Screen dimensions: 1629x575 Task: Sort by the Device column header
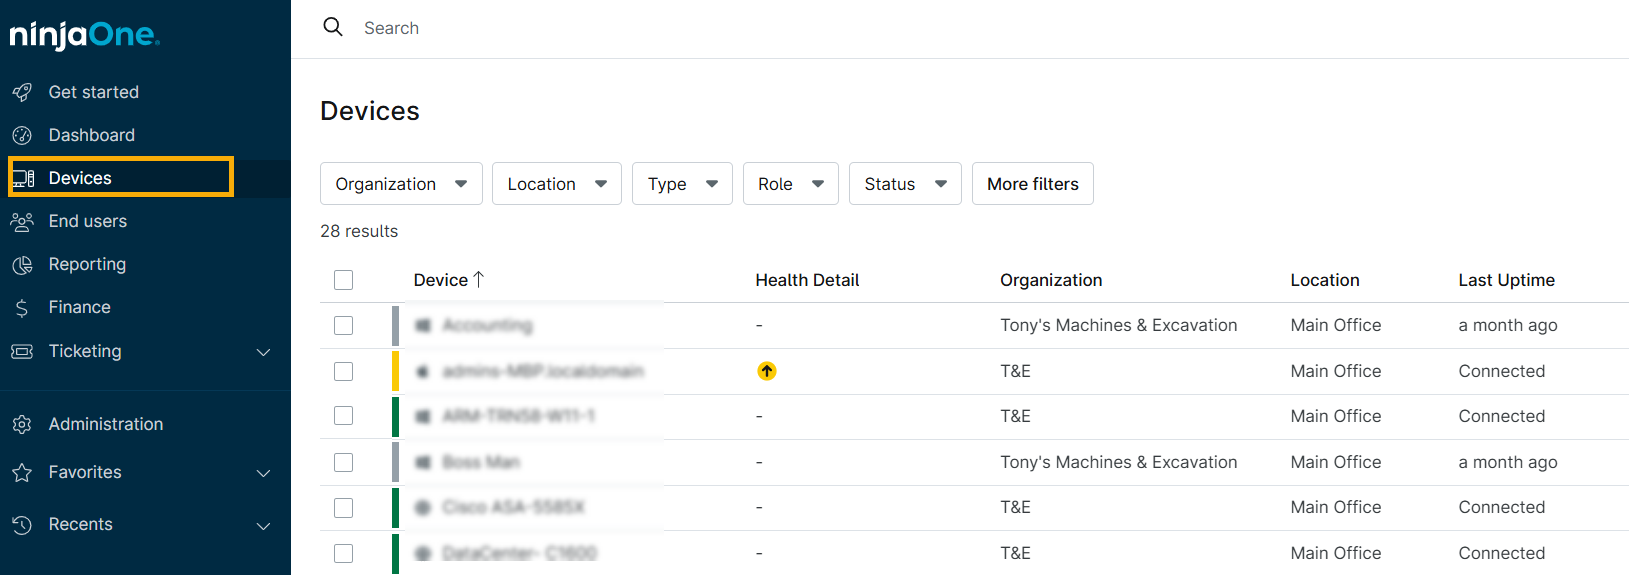pos(441,280)
